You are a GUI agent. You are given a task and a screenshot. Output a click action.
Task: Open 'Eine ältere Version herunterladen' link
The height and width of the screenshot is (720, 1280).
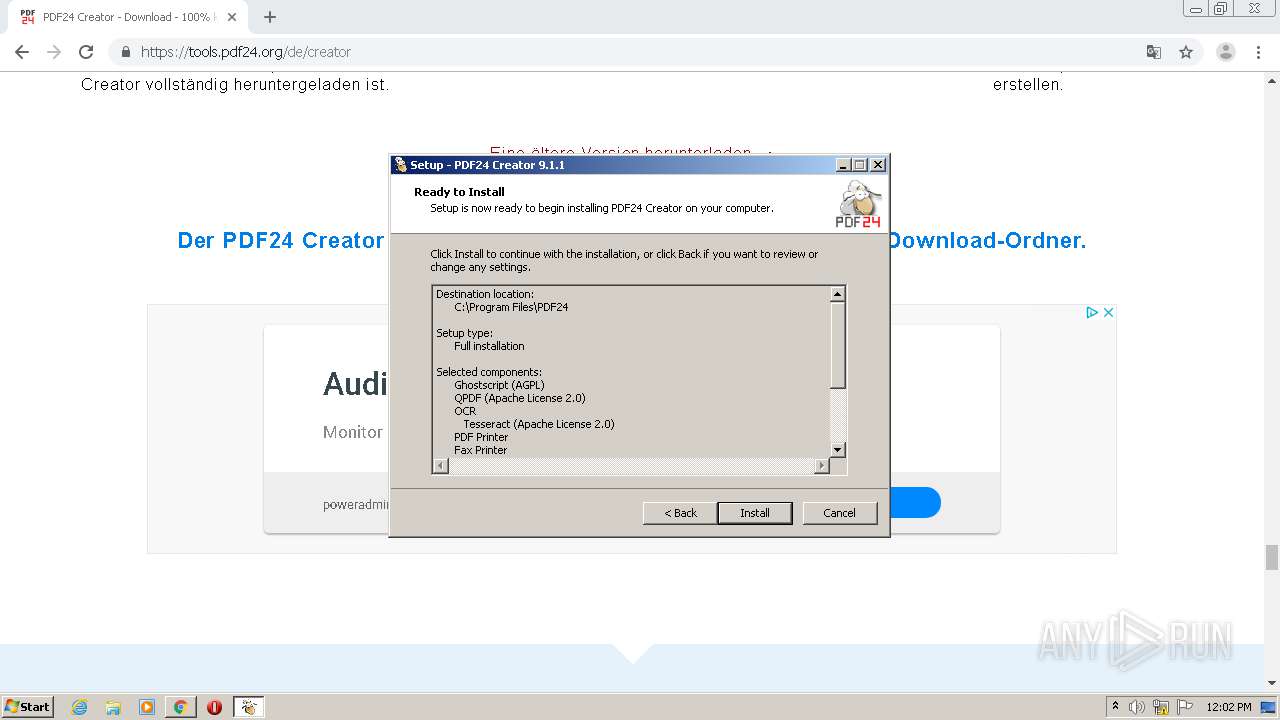(x=620, y=153)
